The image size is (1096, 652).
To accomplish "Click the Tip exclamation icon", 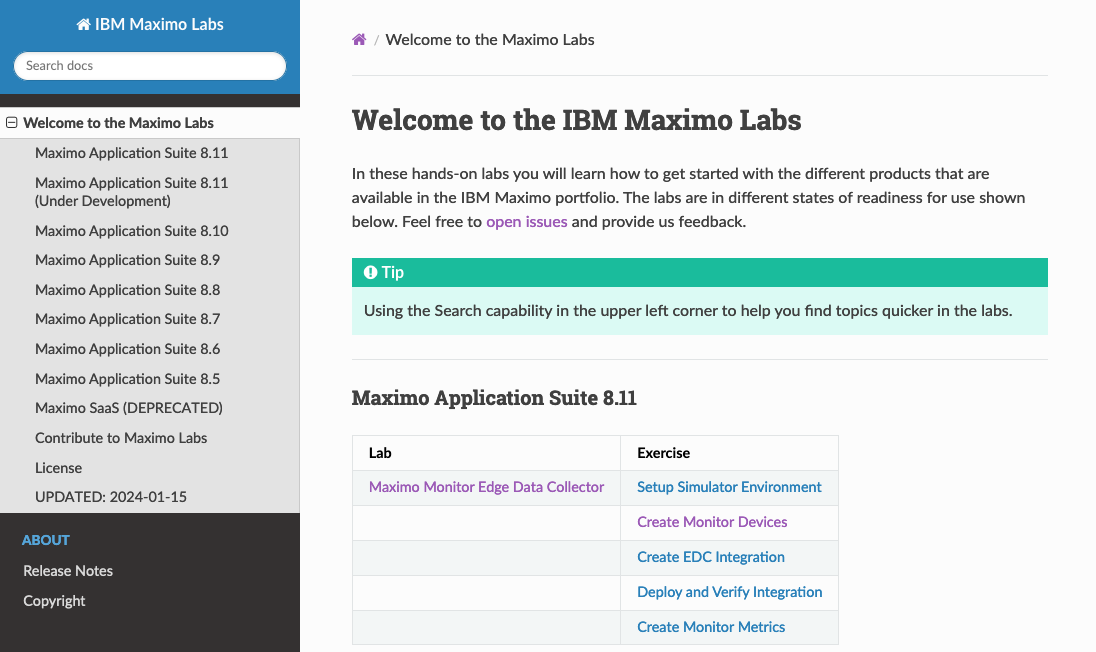I will pyautogui.click(x=370, y=273).
